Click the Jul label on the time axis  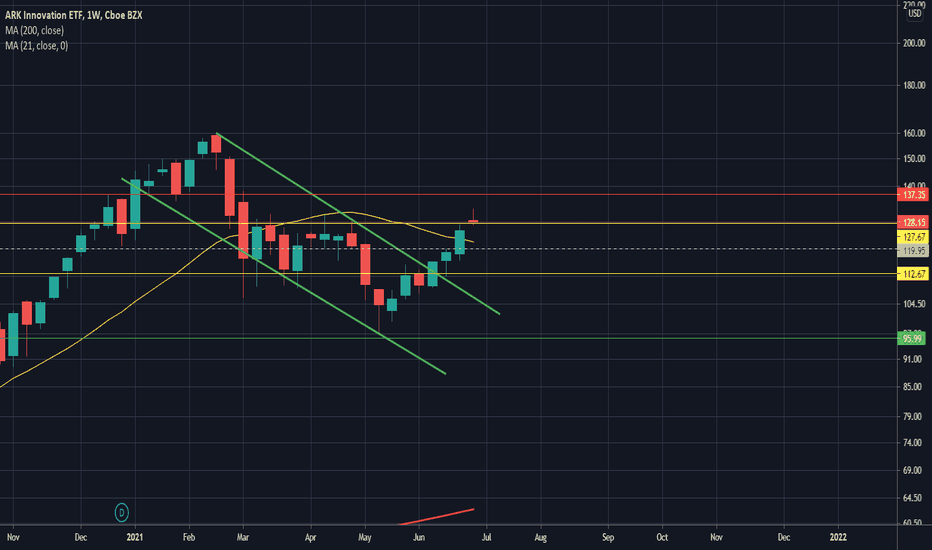[487, 538]
